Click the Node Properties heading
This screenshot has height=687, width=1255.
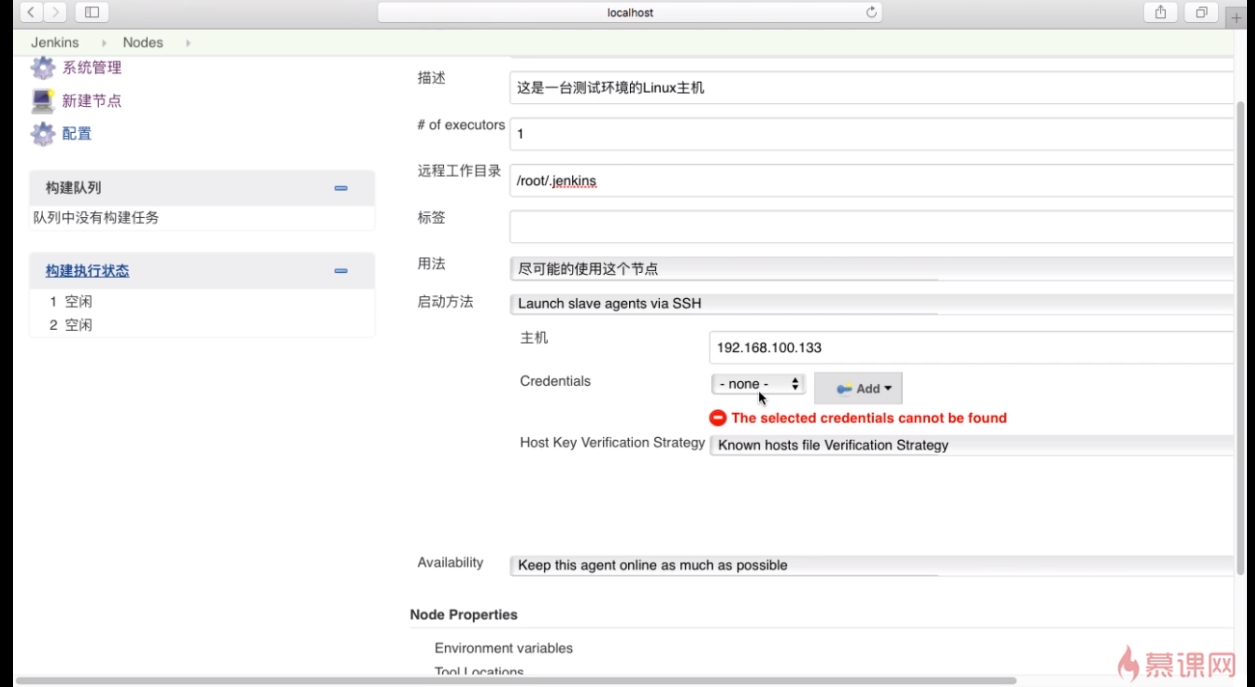(x=464, y=614)
